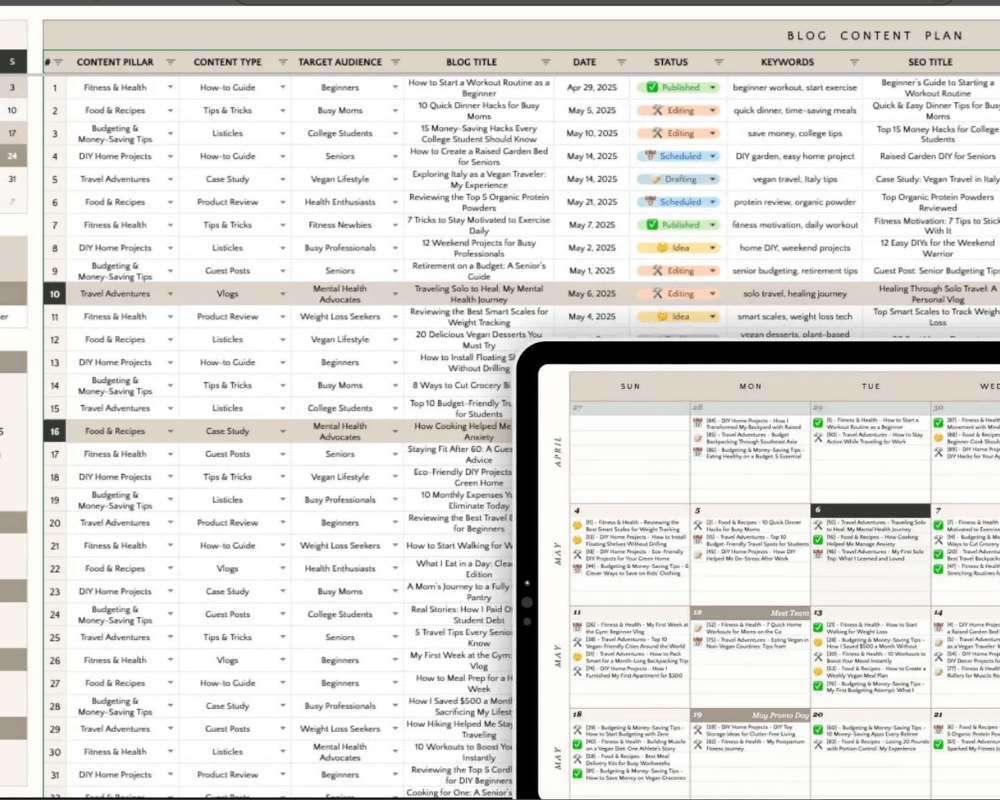Click tools icon beside calendar entry [90]

click(x=818, y=438)
